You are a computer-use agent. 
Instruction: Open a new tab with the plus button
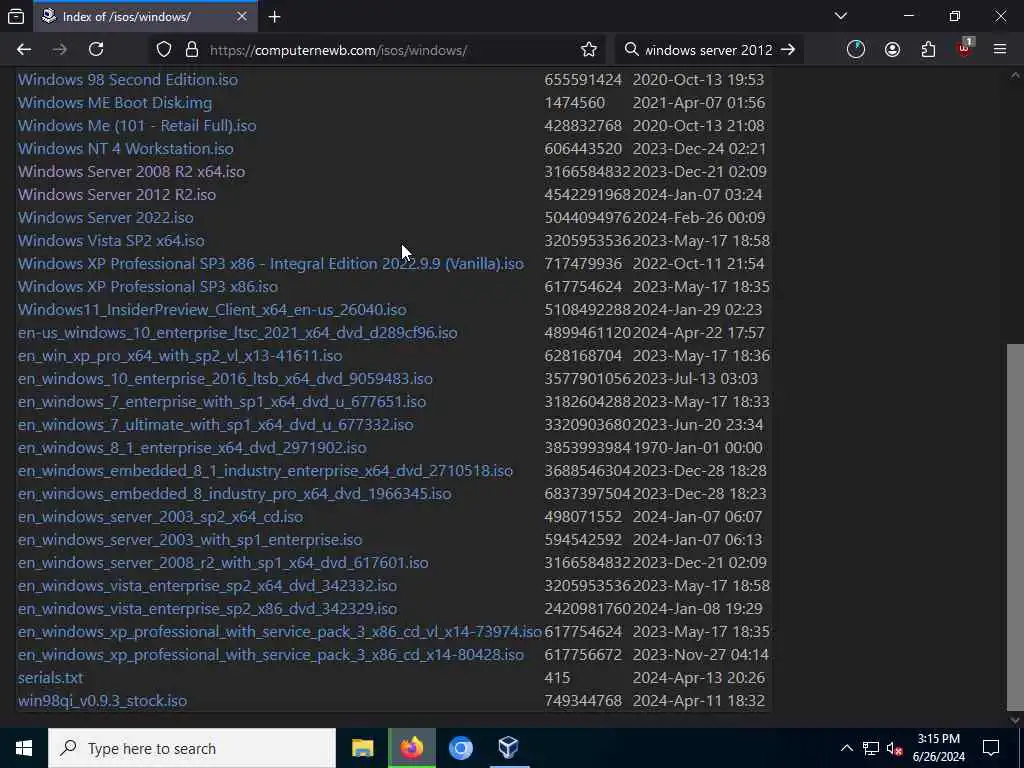274,17
